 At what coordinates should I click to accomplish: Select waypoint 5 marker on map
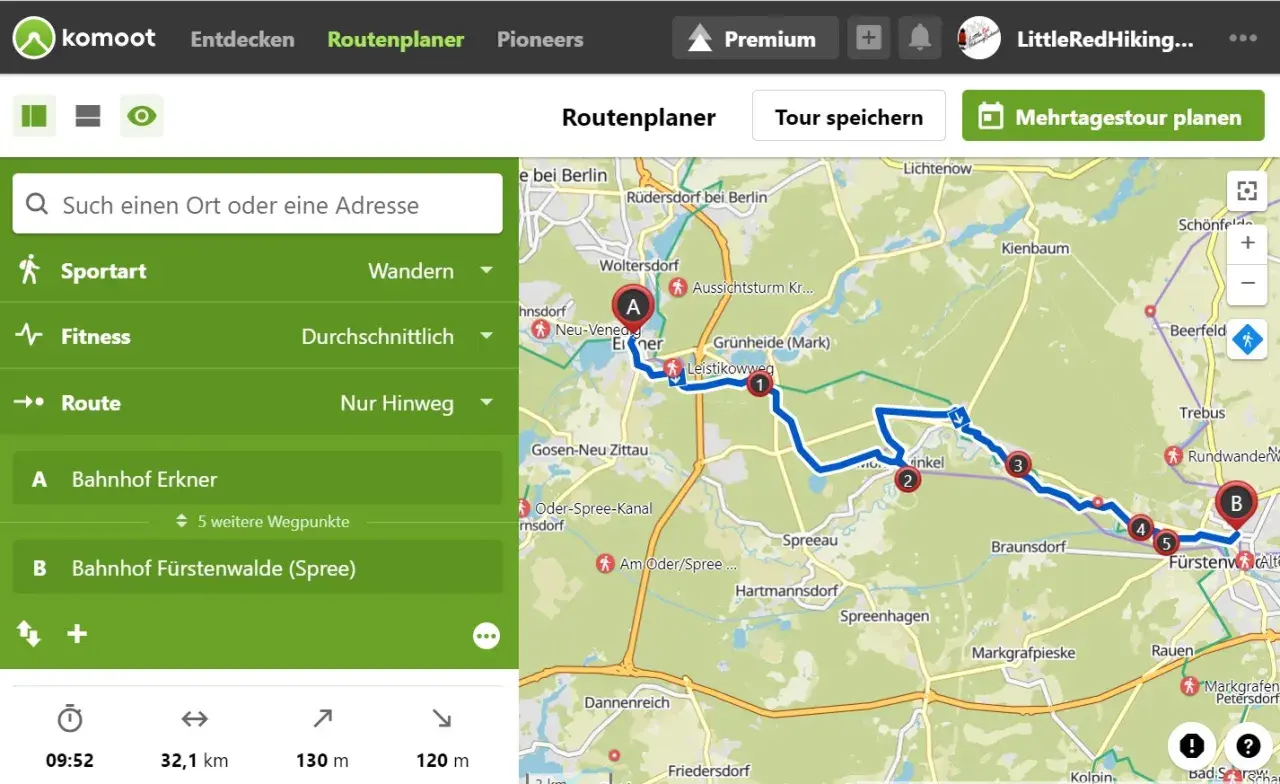click(1165, 544)
